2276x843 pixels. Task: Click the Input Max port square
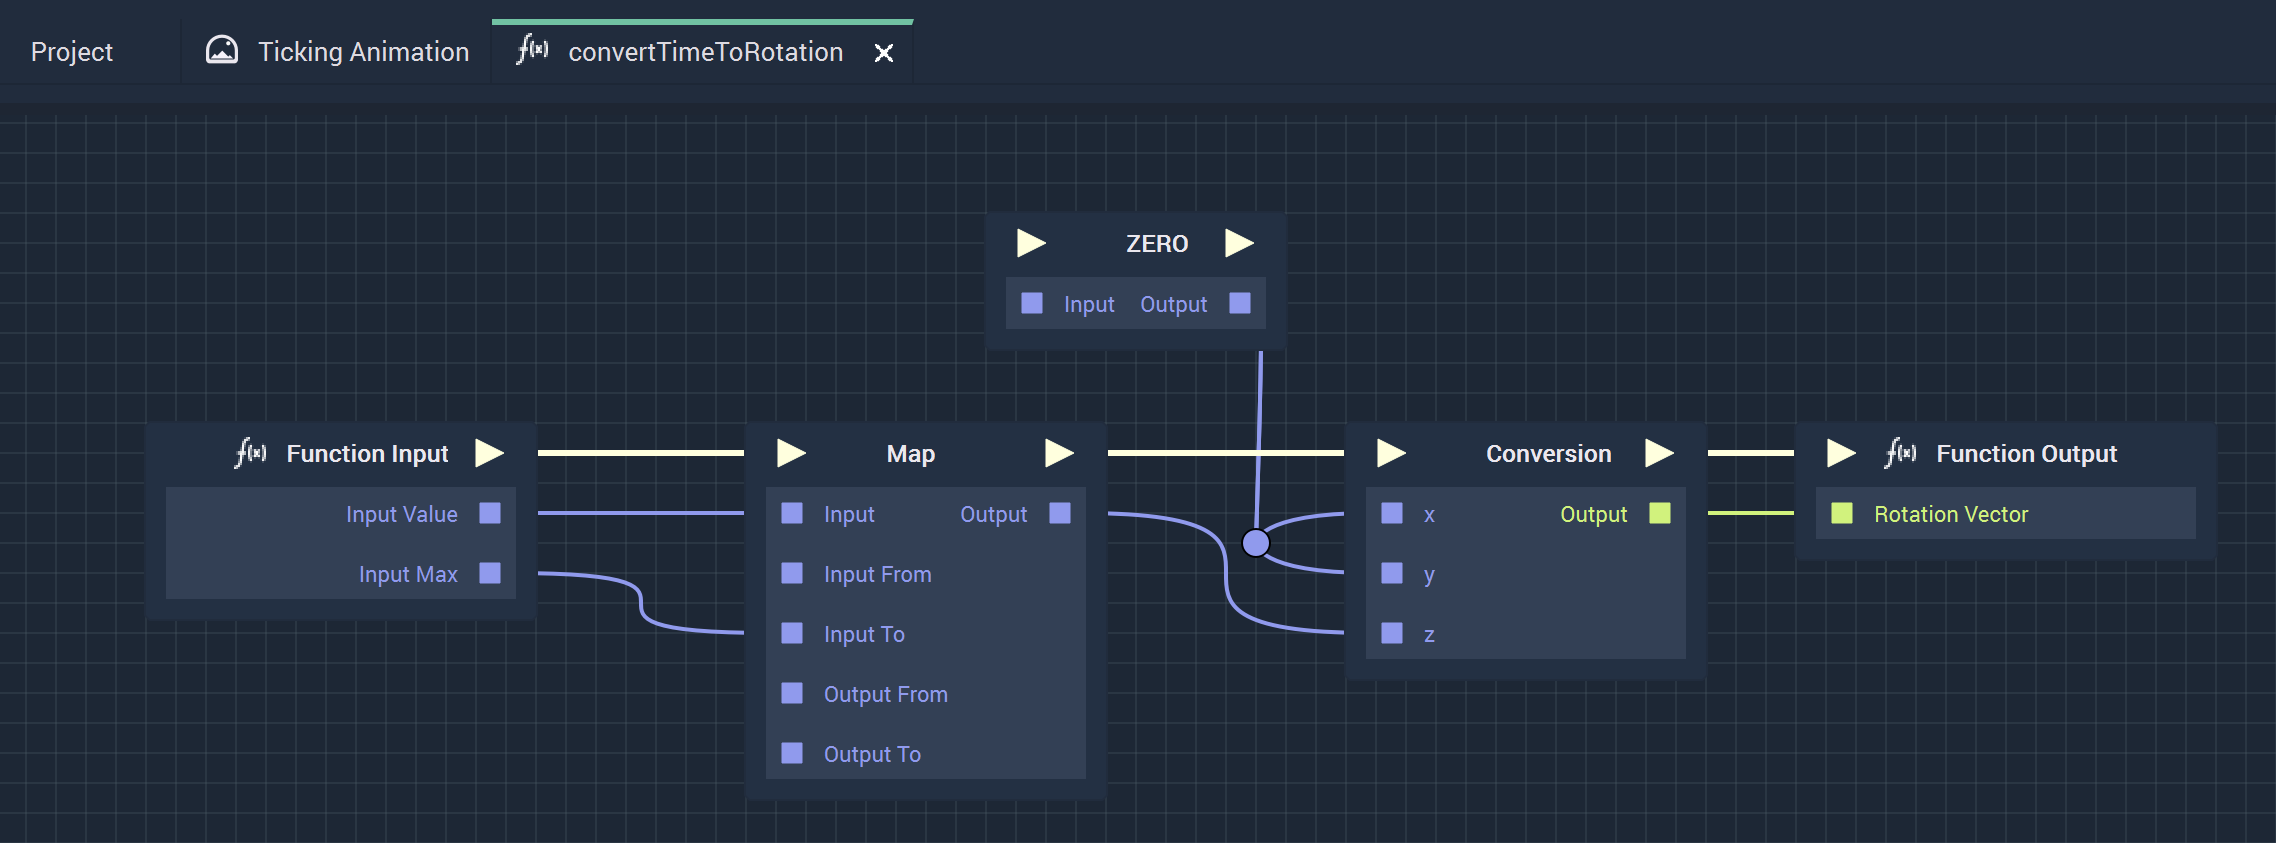[490, 573]
